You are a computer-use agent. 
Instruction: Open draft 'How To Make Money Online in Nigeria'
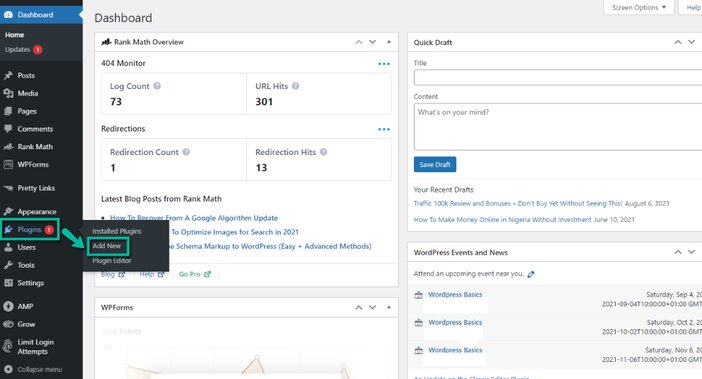tap(502, 220)
